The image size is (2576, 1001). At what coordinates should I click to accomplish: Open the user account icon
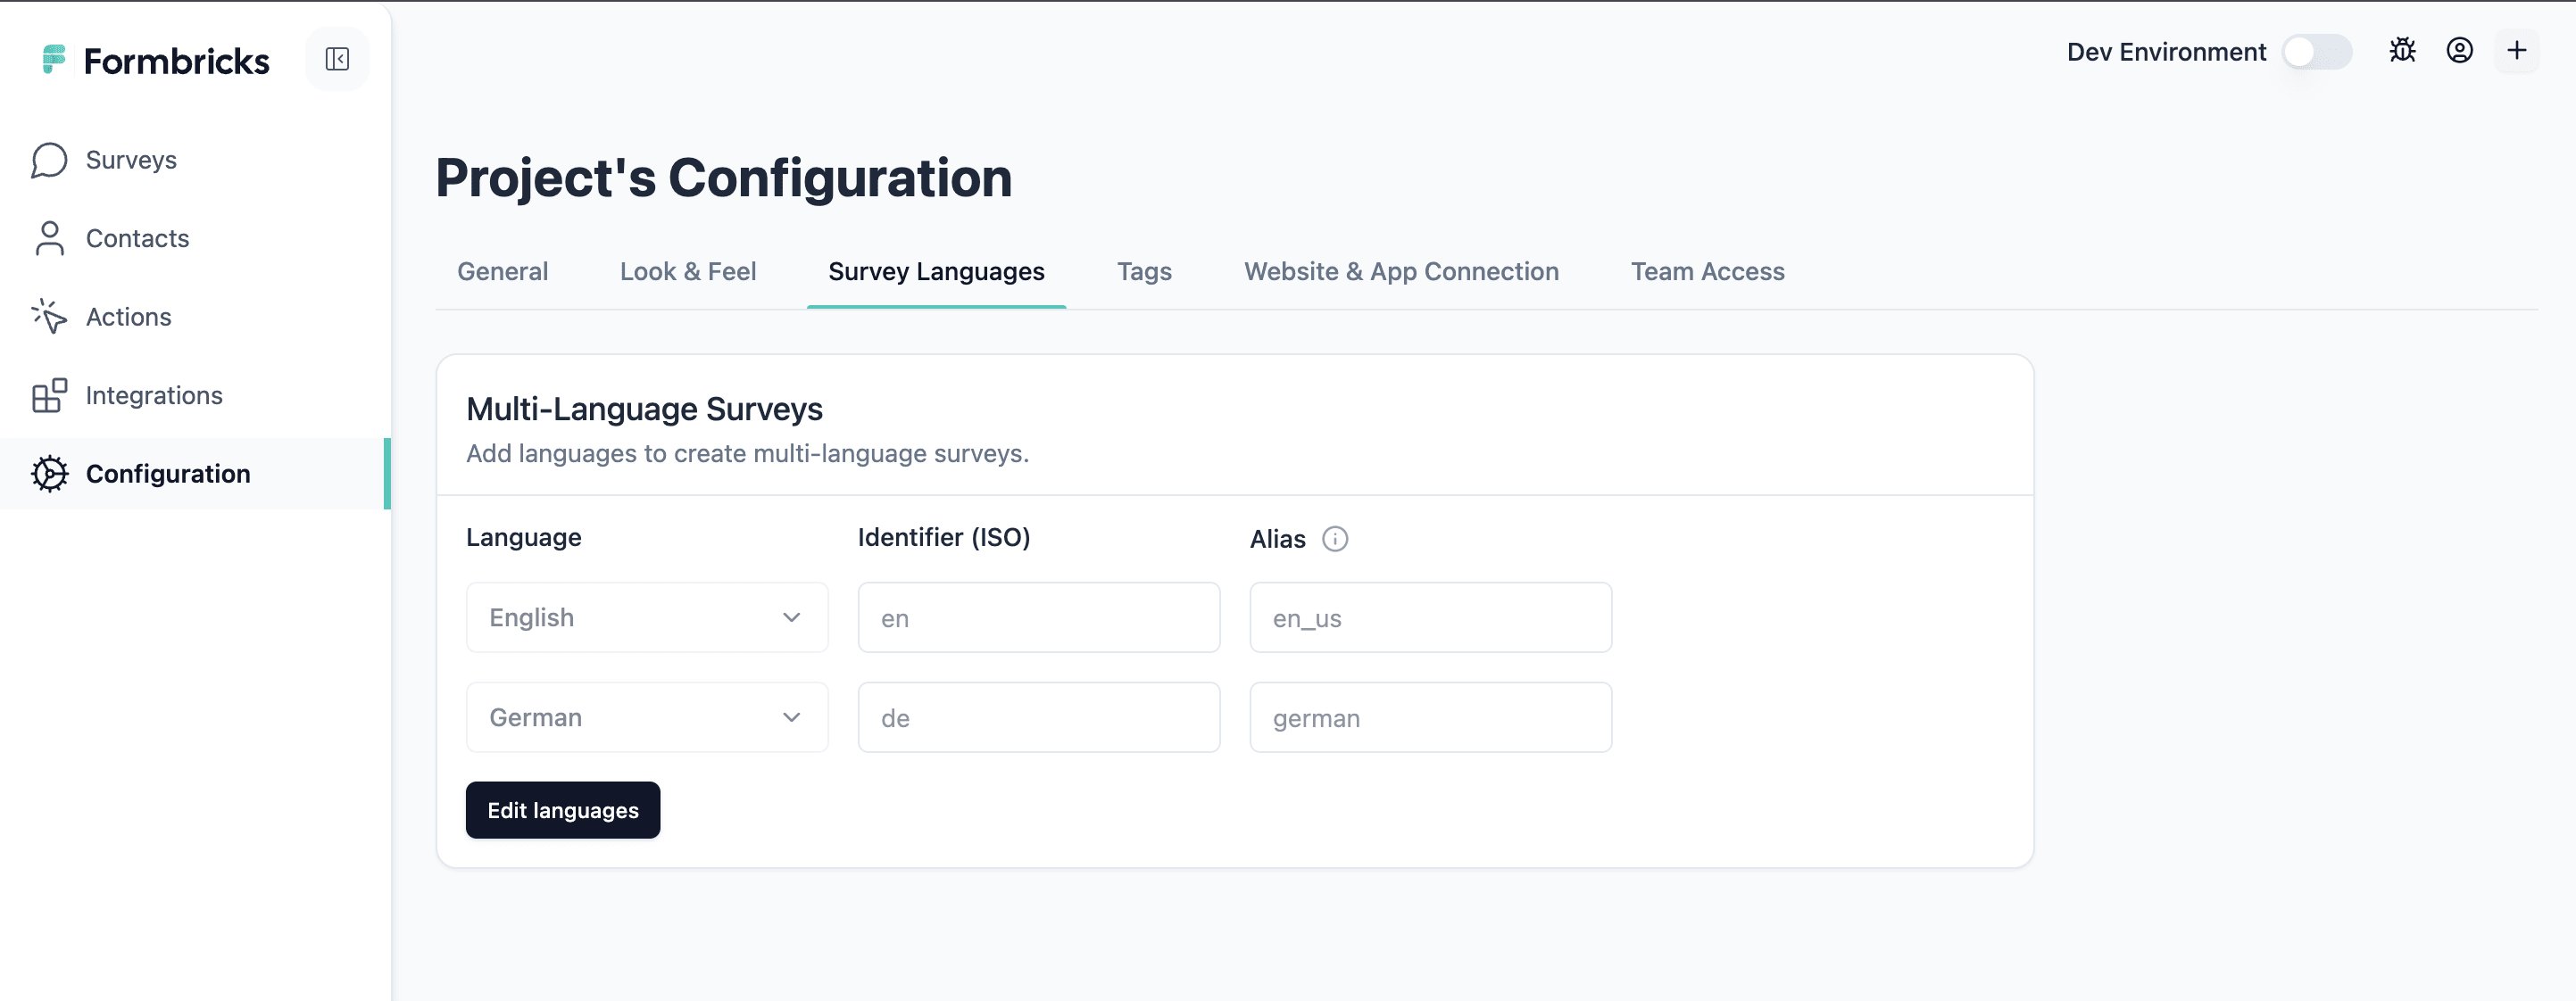coord(2459,50)
